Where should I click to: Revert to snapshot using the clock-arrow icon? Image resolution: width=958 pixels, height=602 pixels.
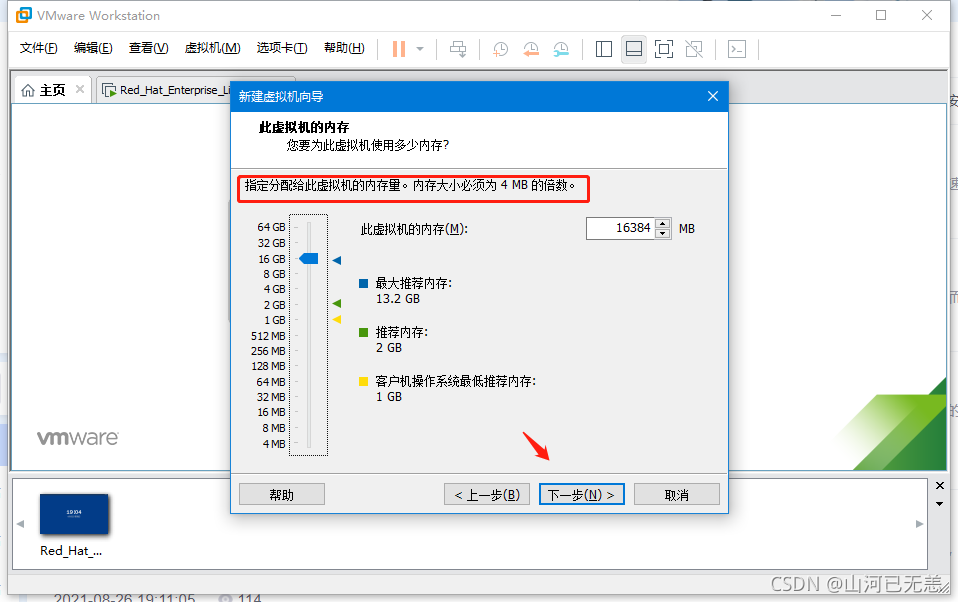coord(531,49)
